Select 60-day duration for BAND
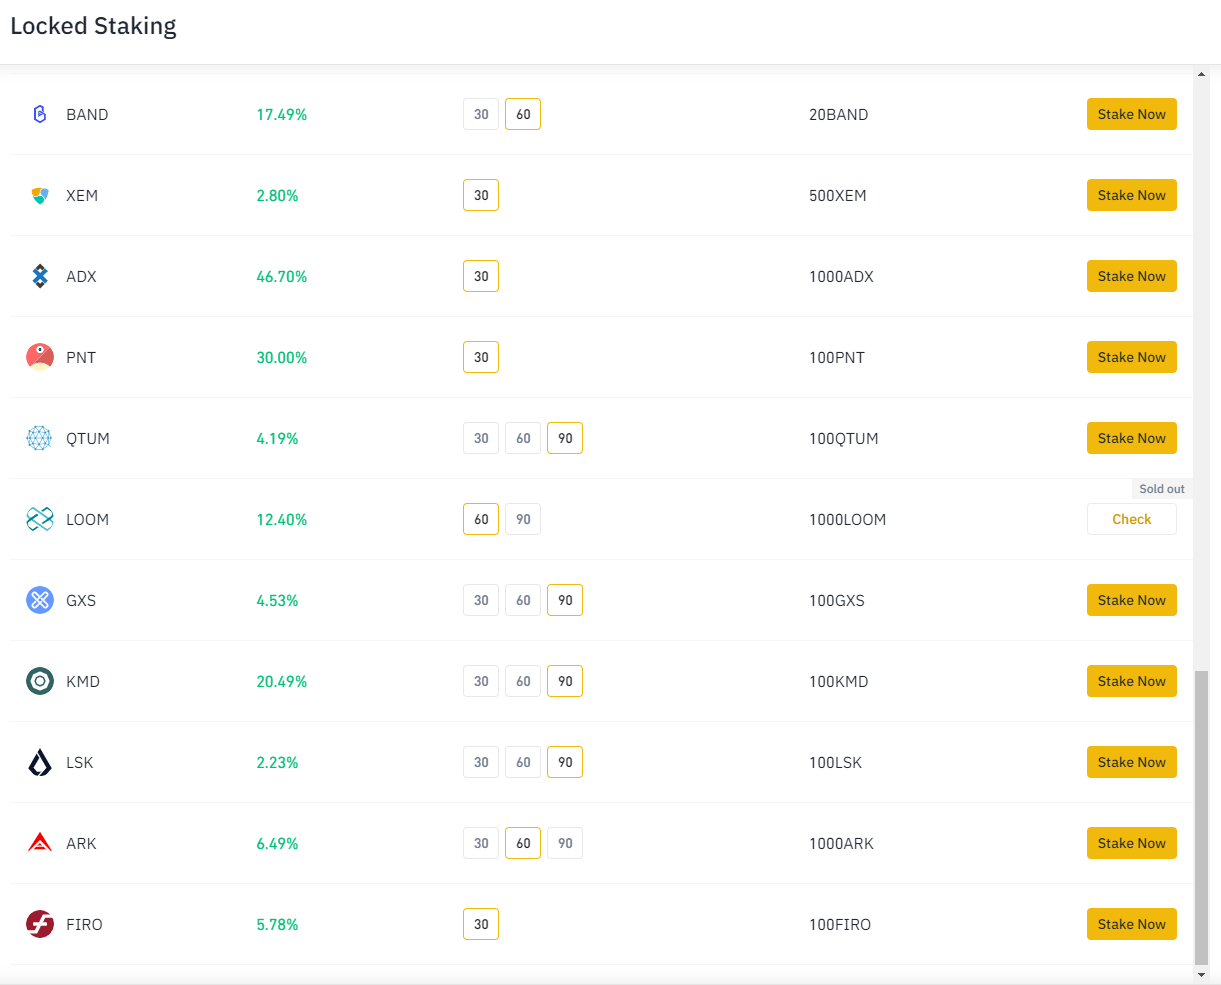This screenshot has width=1221, height=985. tap(523, 114)
